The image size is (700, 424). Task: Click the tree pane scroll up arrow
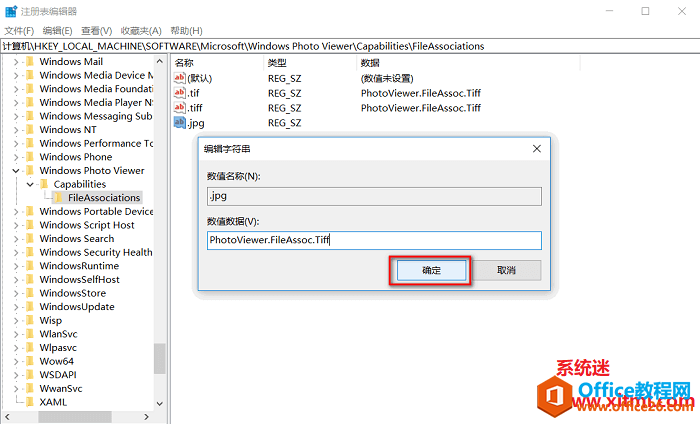click(160, 61)
